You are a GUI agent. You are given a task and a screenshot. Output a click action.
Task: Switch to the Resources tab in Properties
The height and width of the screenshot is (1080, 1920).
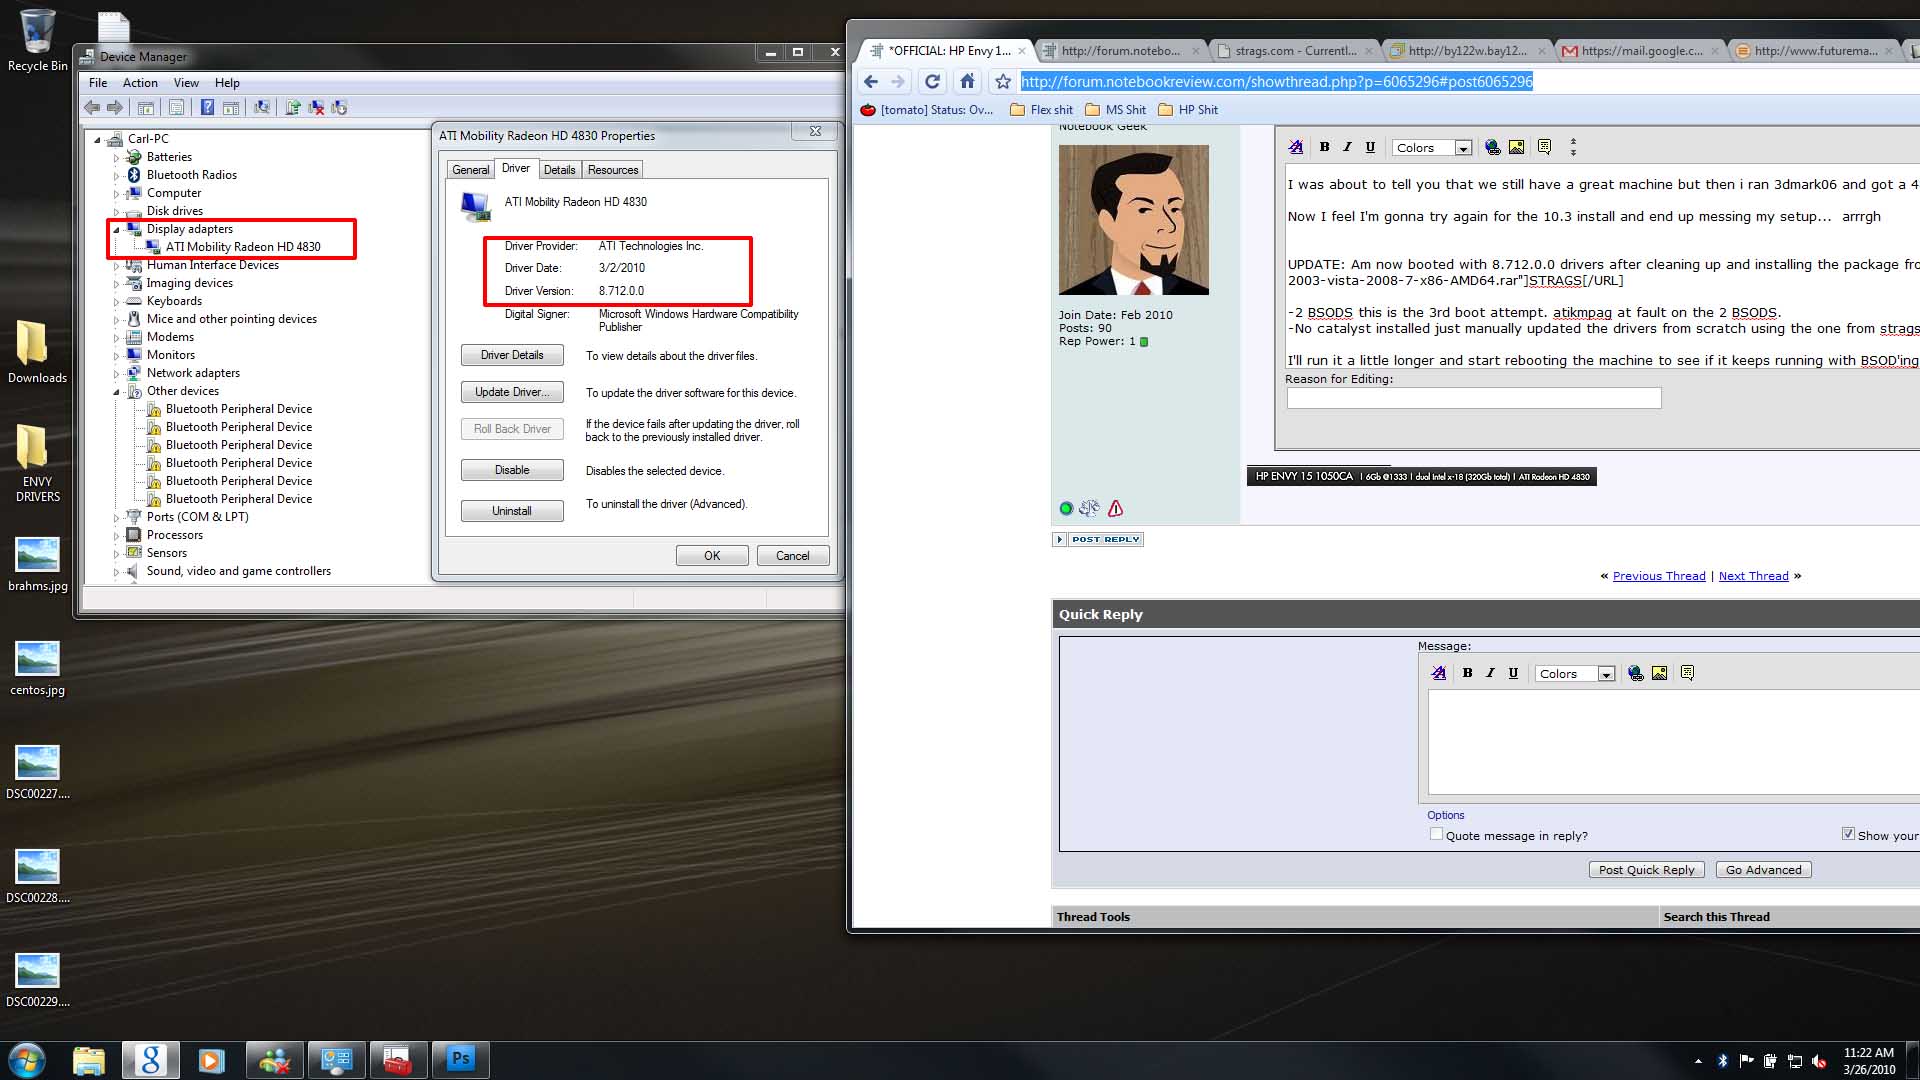[612, 170]
